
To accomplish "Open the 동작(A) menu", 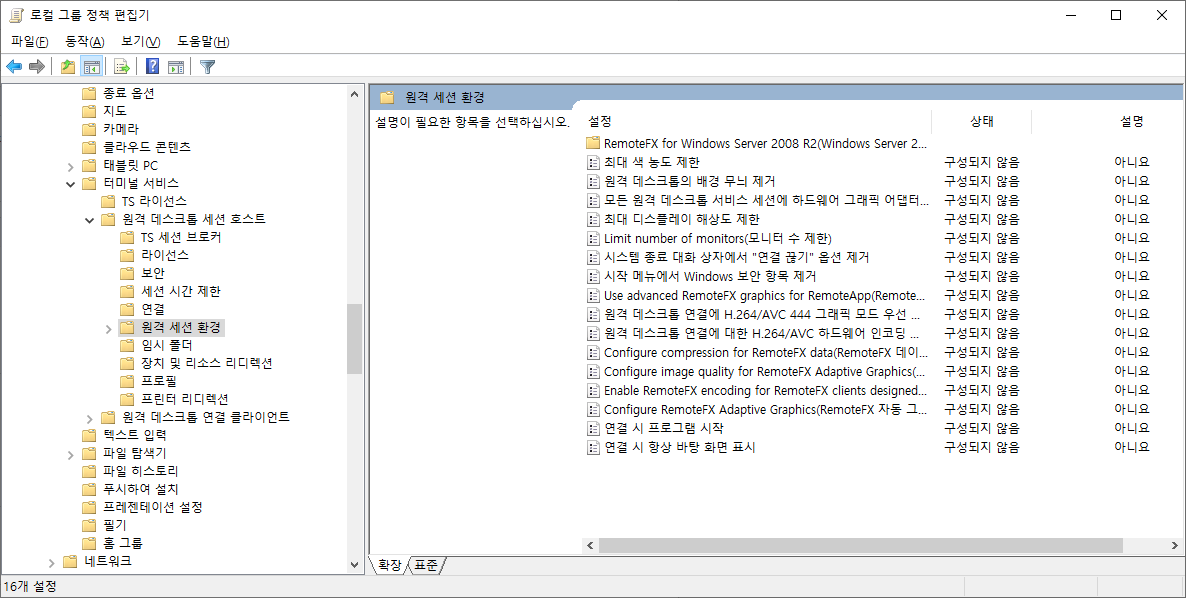I will [x=85, y=42].
